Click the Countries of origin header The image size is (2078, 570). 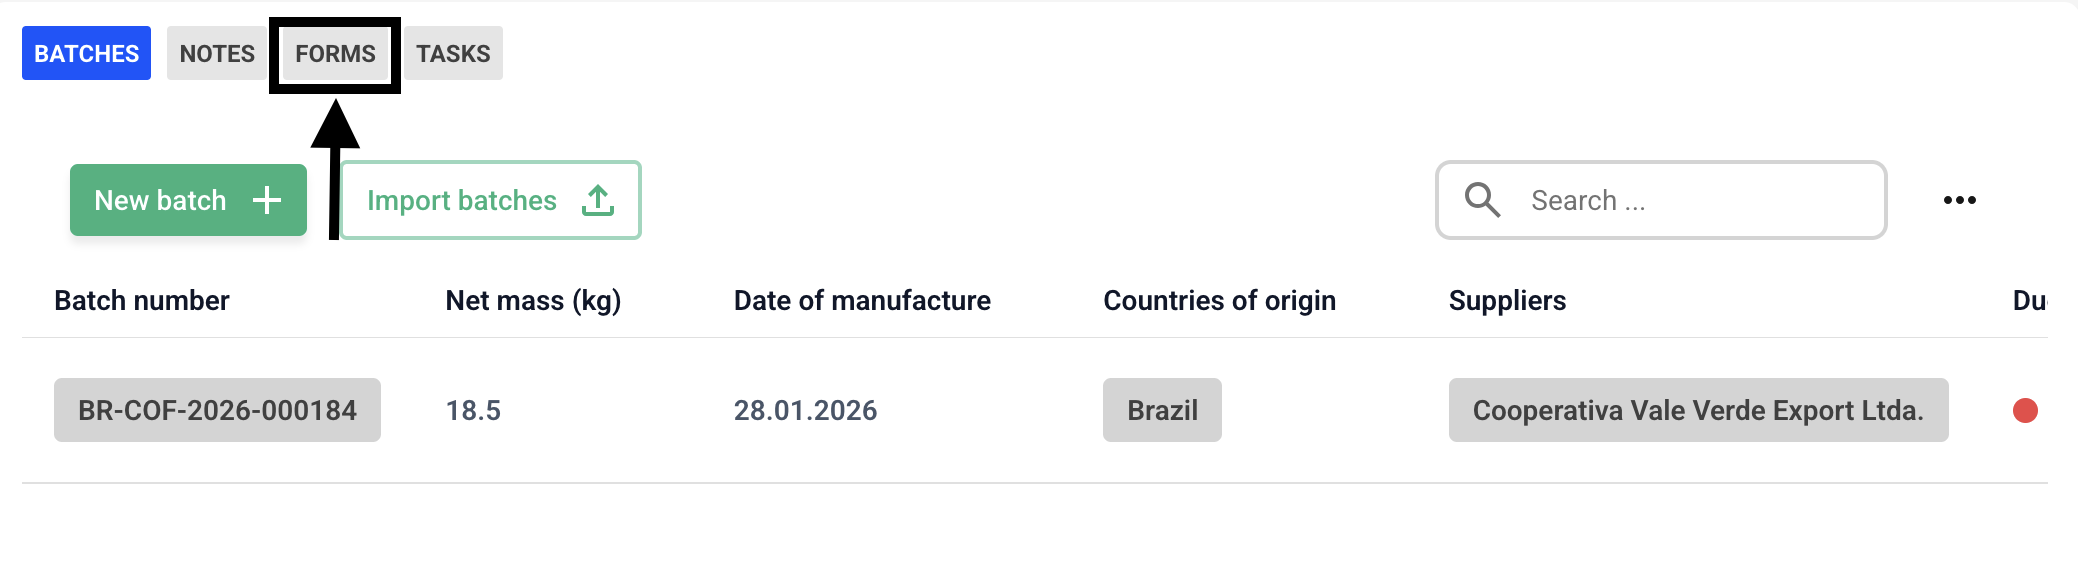pos(1219,300)
